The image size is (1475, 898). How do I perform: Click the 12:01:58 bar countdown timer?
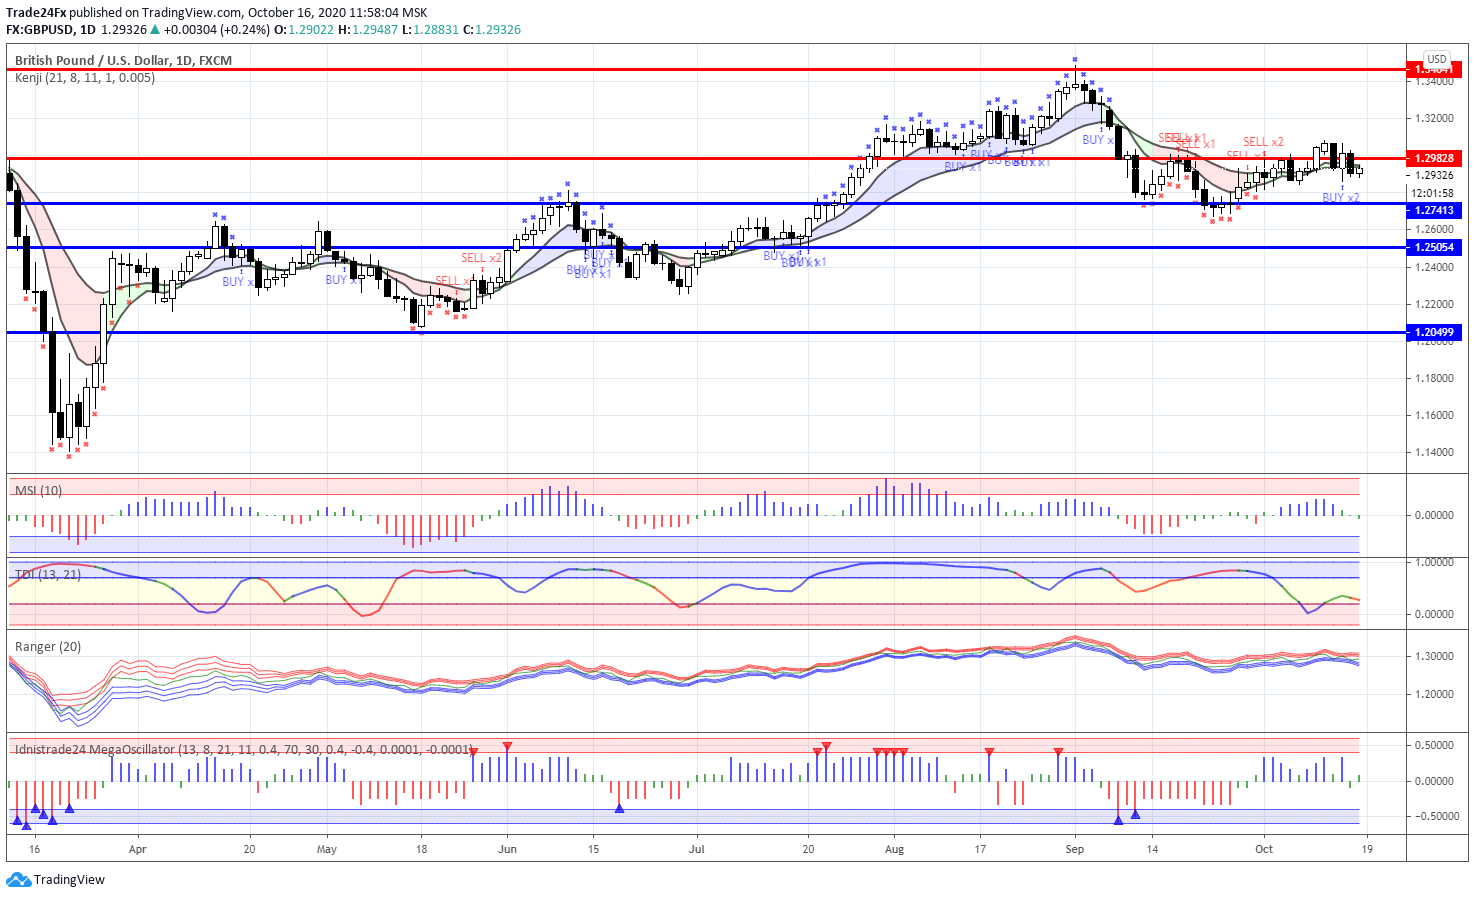pos(1432,193)
